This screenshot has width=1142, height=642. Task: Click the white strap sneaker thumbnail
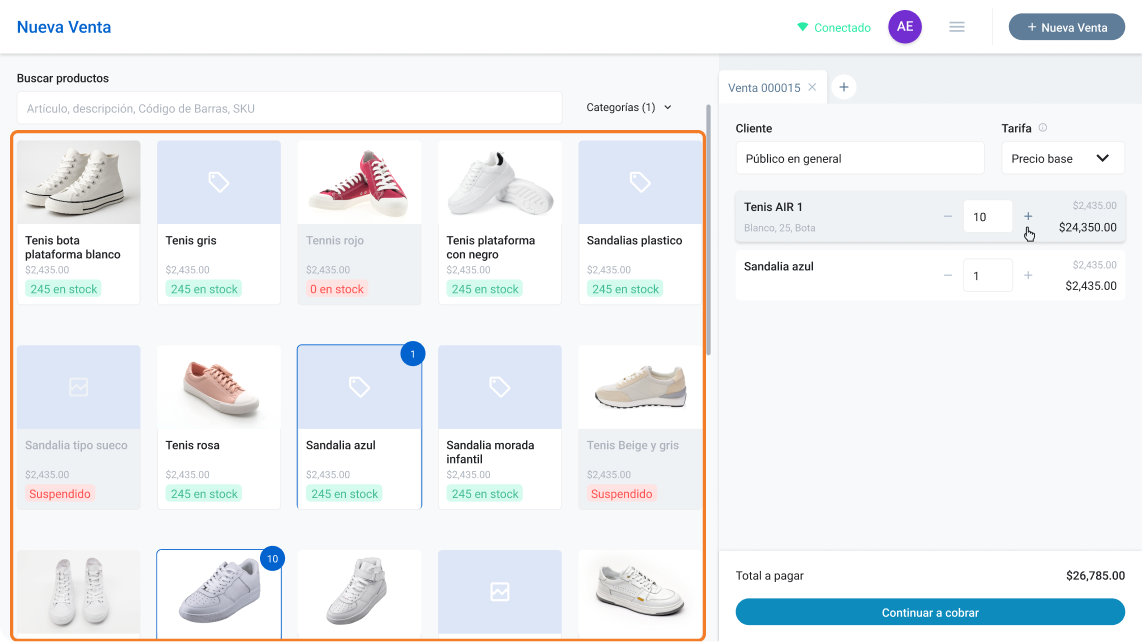click(359, 592)
